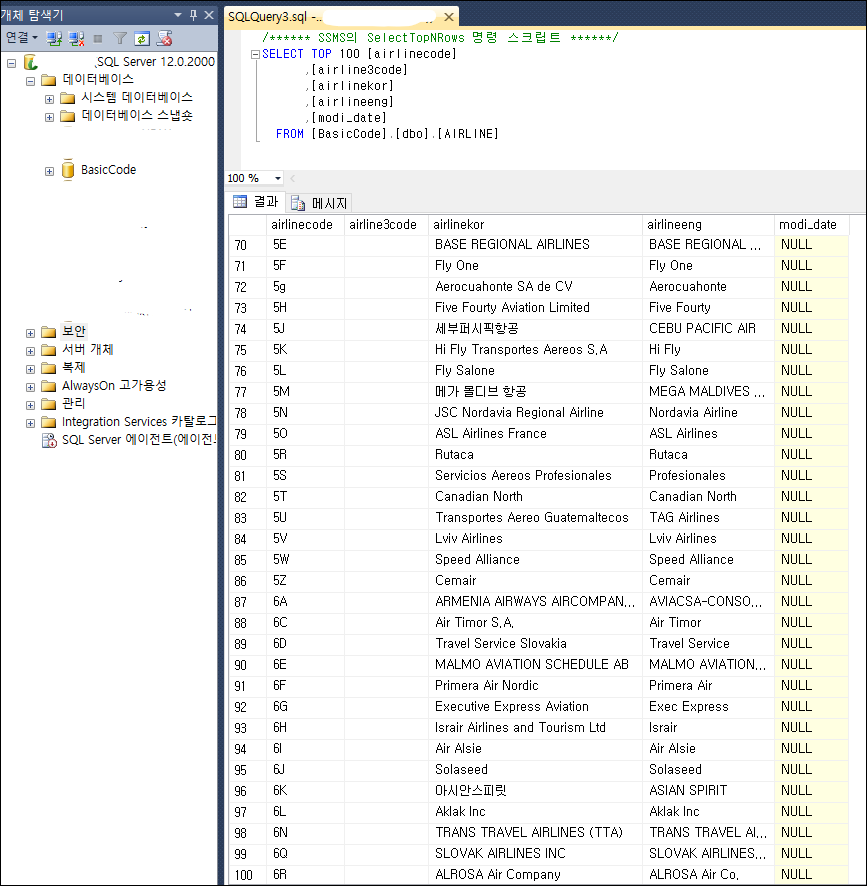Click the Connect Object Explorer icon
This screenshot has width=867, height=886.
[54, 38]
